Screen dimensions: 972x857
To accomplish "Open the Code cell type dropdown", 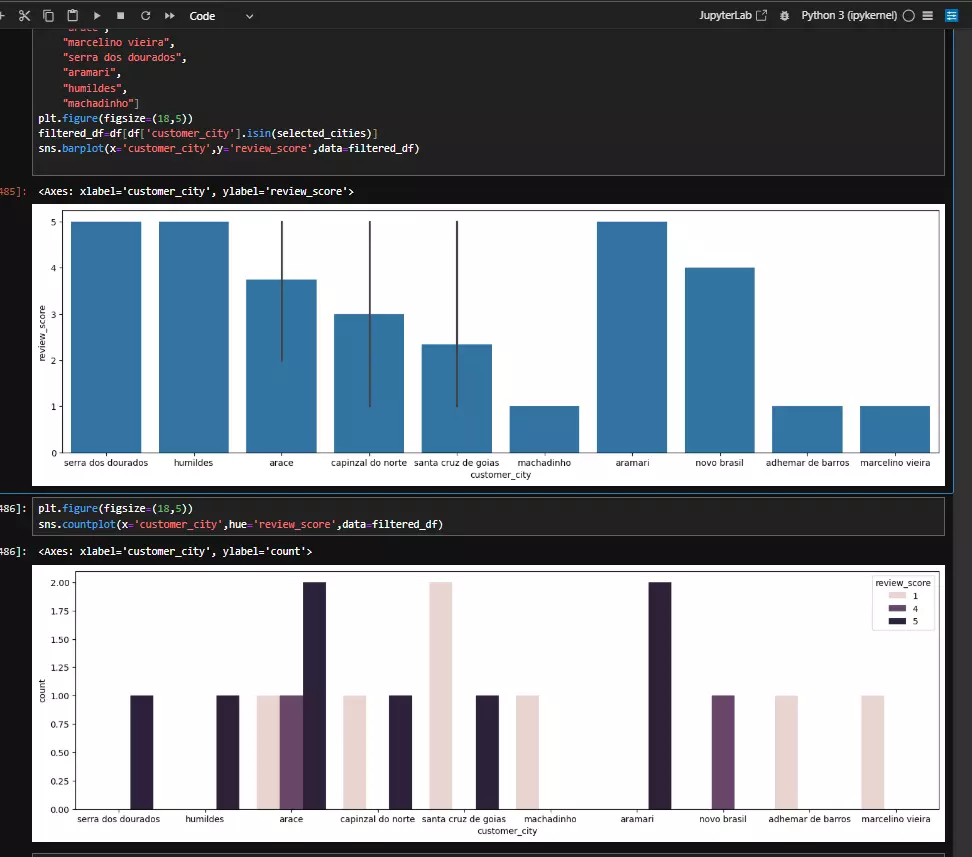I will [x=221, y=16].
